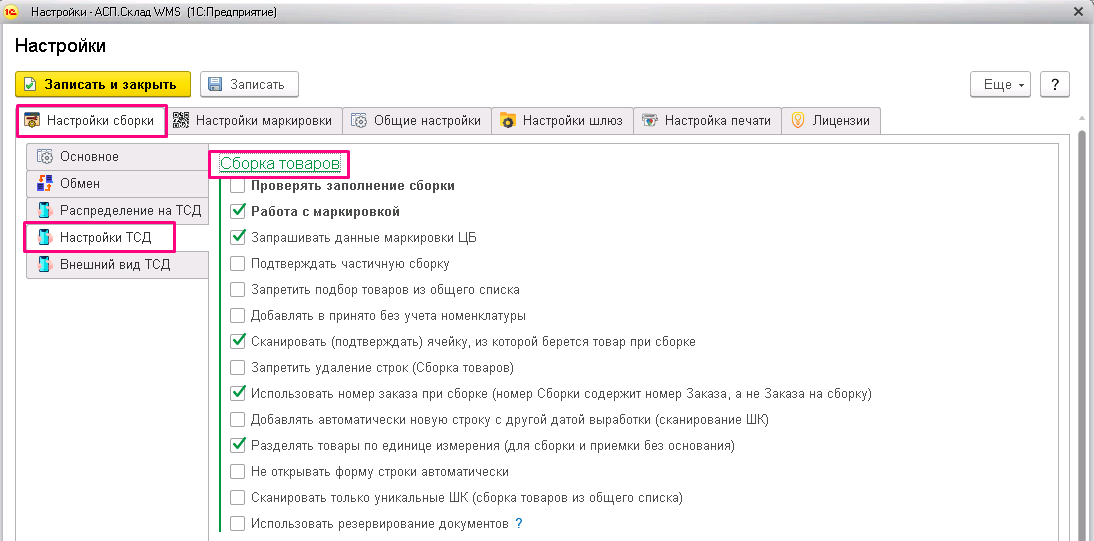Click the badge icon for Лицензии
The height and width of the screenshot is (541, 1094).
(x=797, y=121)
